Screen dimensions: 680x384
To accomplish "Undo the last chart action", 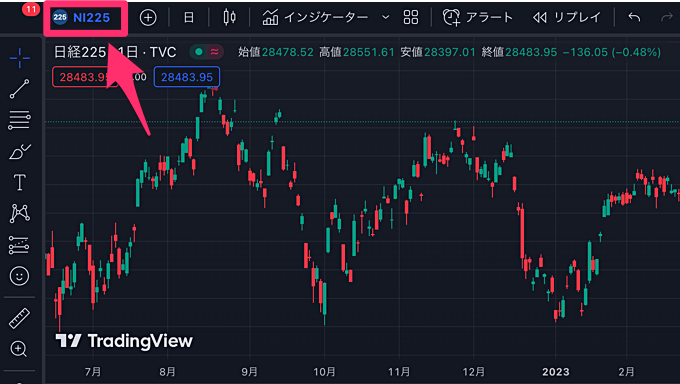I will [x=634, y=18].
